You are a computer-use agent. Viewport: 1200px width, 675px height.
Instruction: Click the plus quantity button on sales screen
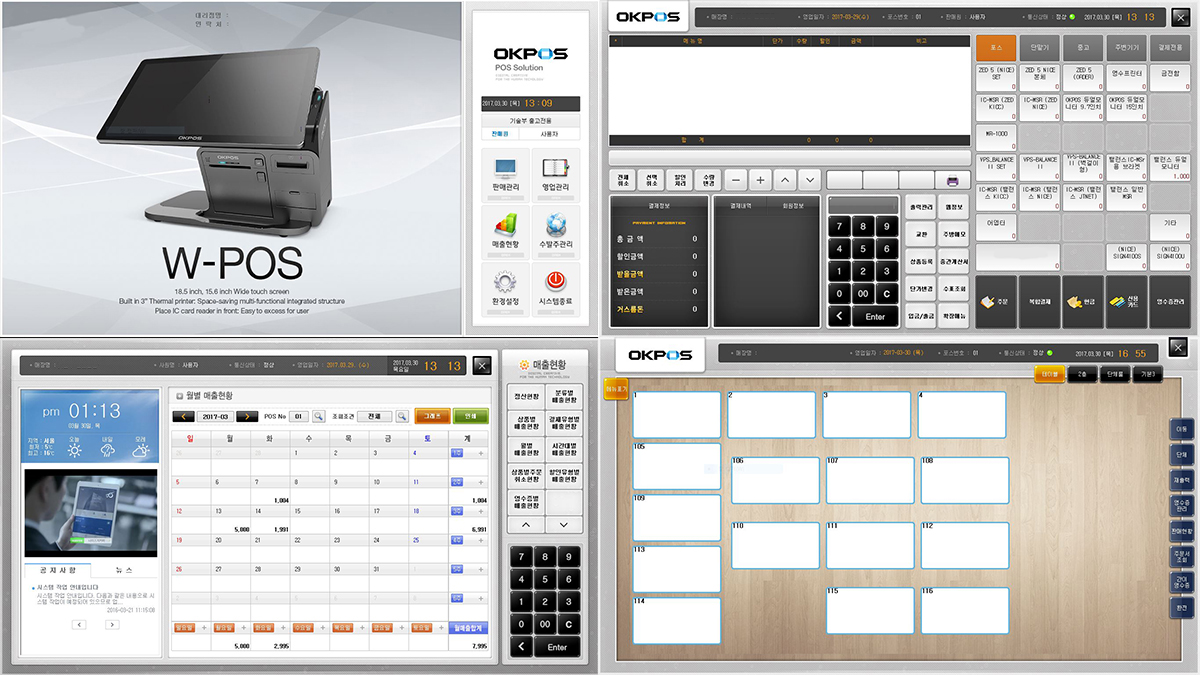[x=760, y=180]
